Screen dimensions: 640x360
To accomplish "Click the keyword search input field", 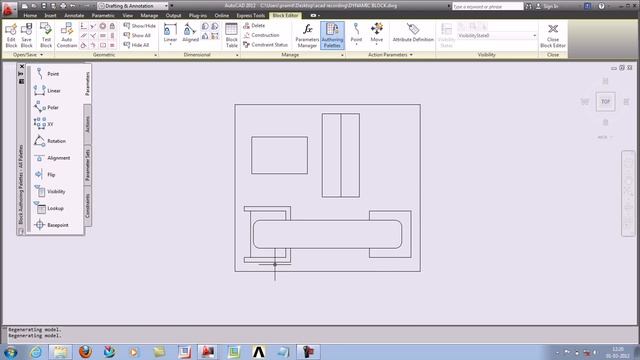I will 487,7.
